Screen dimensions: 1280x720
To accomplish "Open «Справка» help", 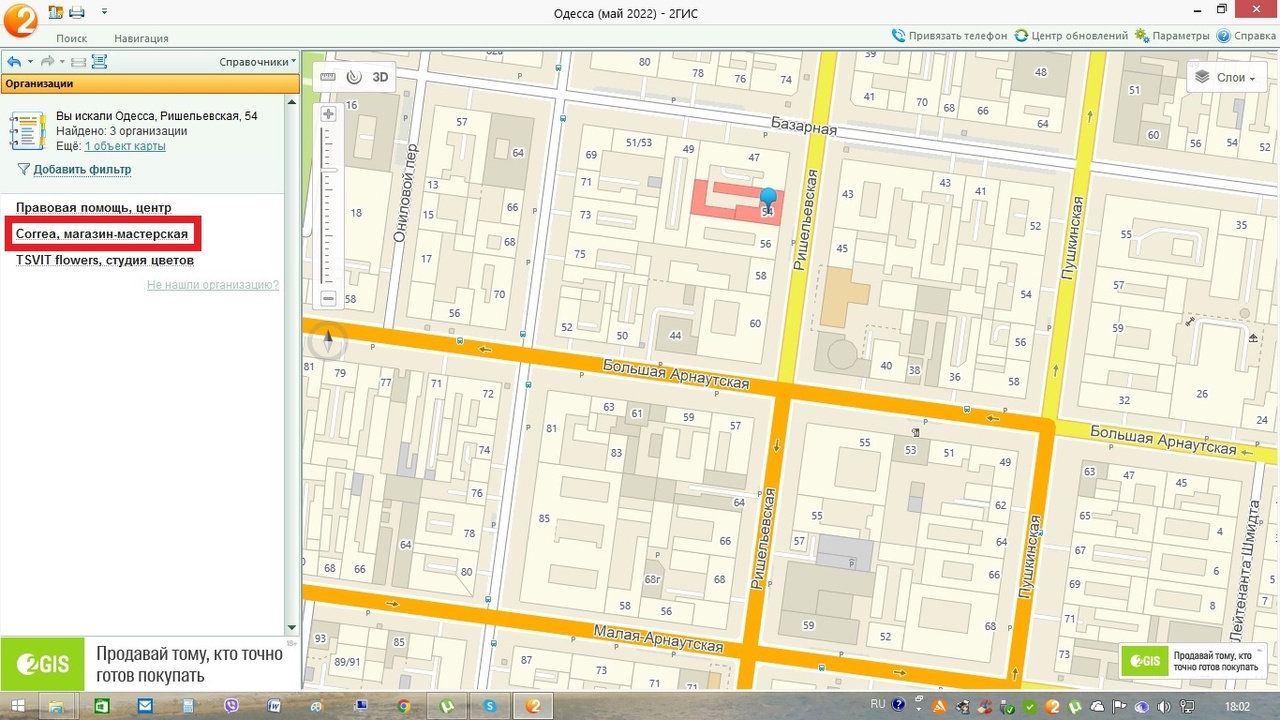I will [1246, 36].
